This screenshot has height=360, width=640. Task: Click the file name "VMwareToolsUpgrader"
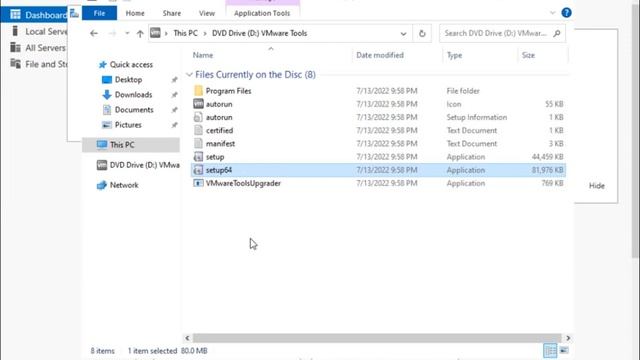coord(243,183)
